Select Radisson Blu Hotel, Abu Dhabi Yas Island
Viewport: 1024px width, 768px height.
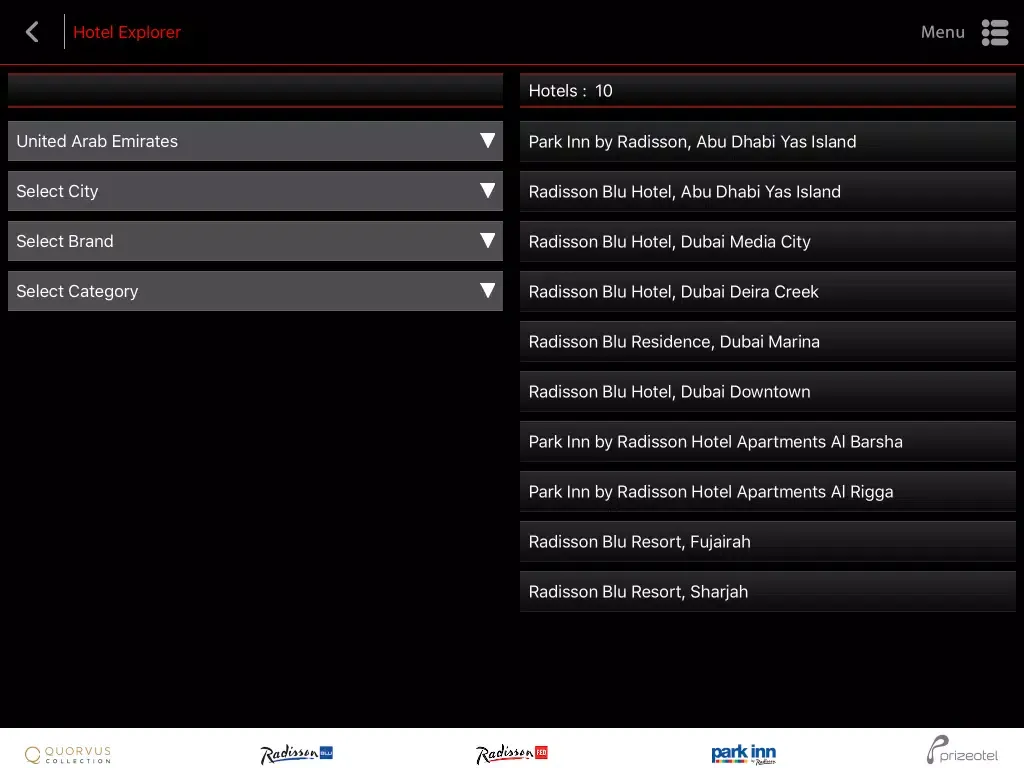click(x=767, y=191)
